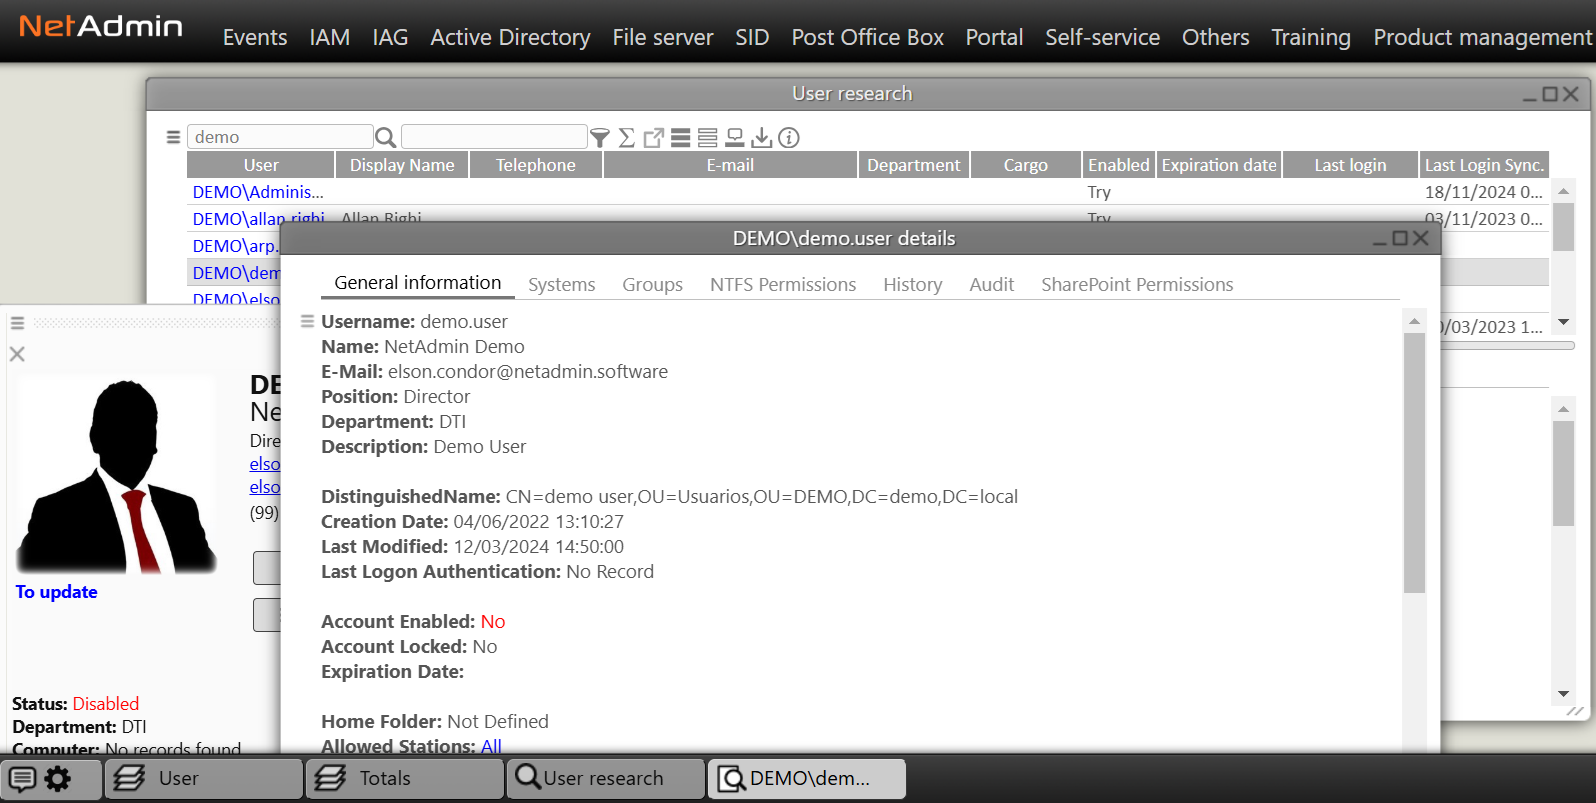Screen dimensions: 1596x803
Task: Sort by the Telephone column header
Action: pos(536,165)
